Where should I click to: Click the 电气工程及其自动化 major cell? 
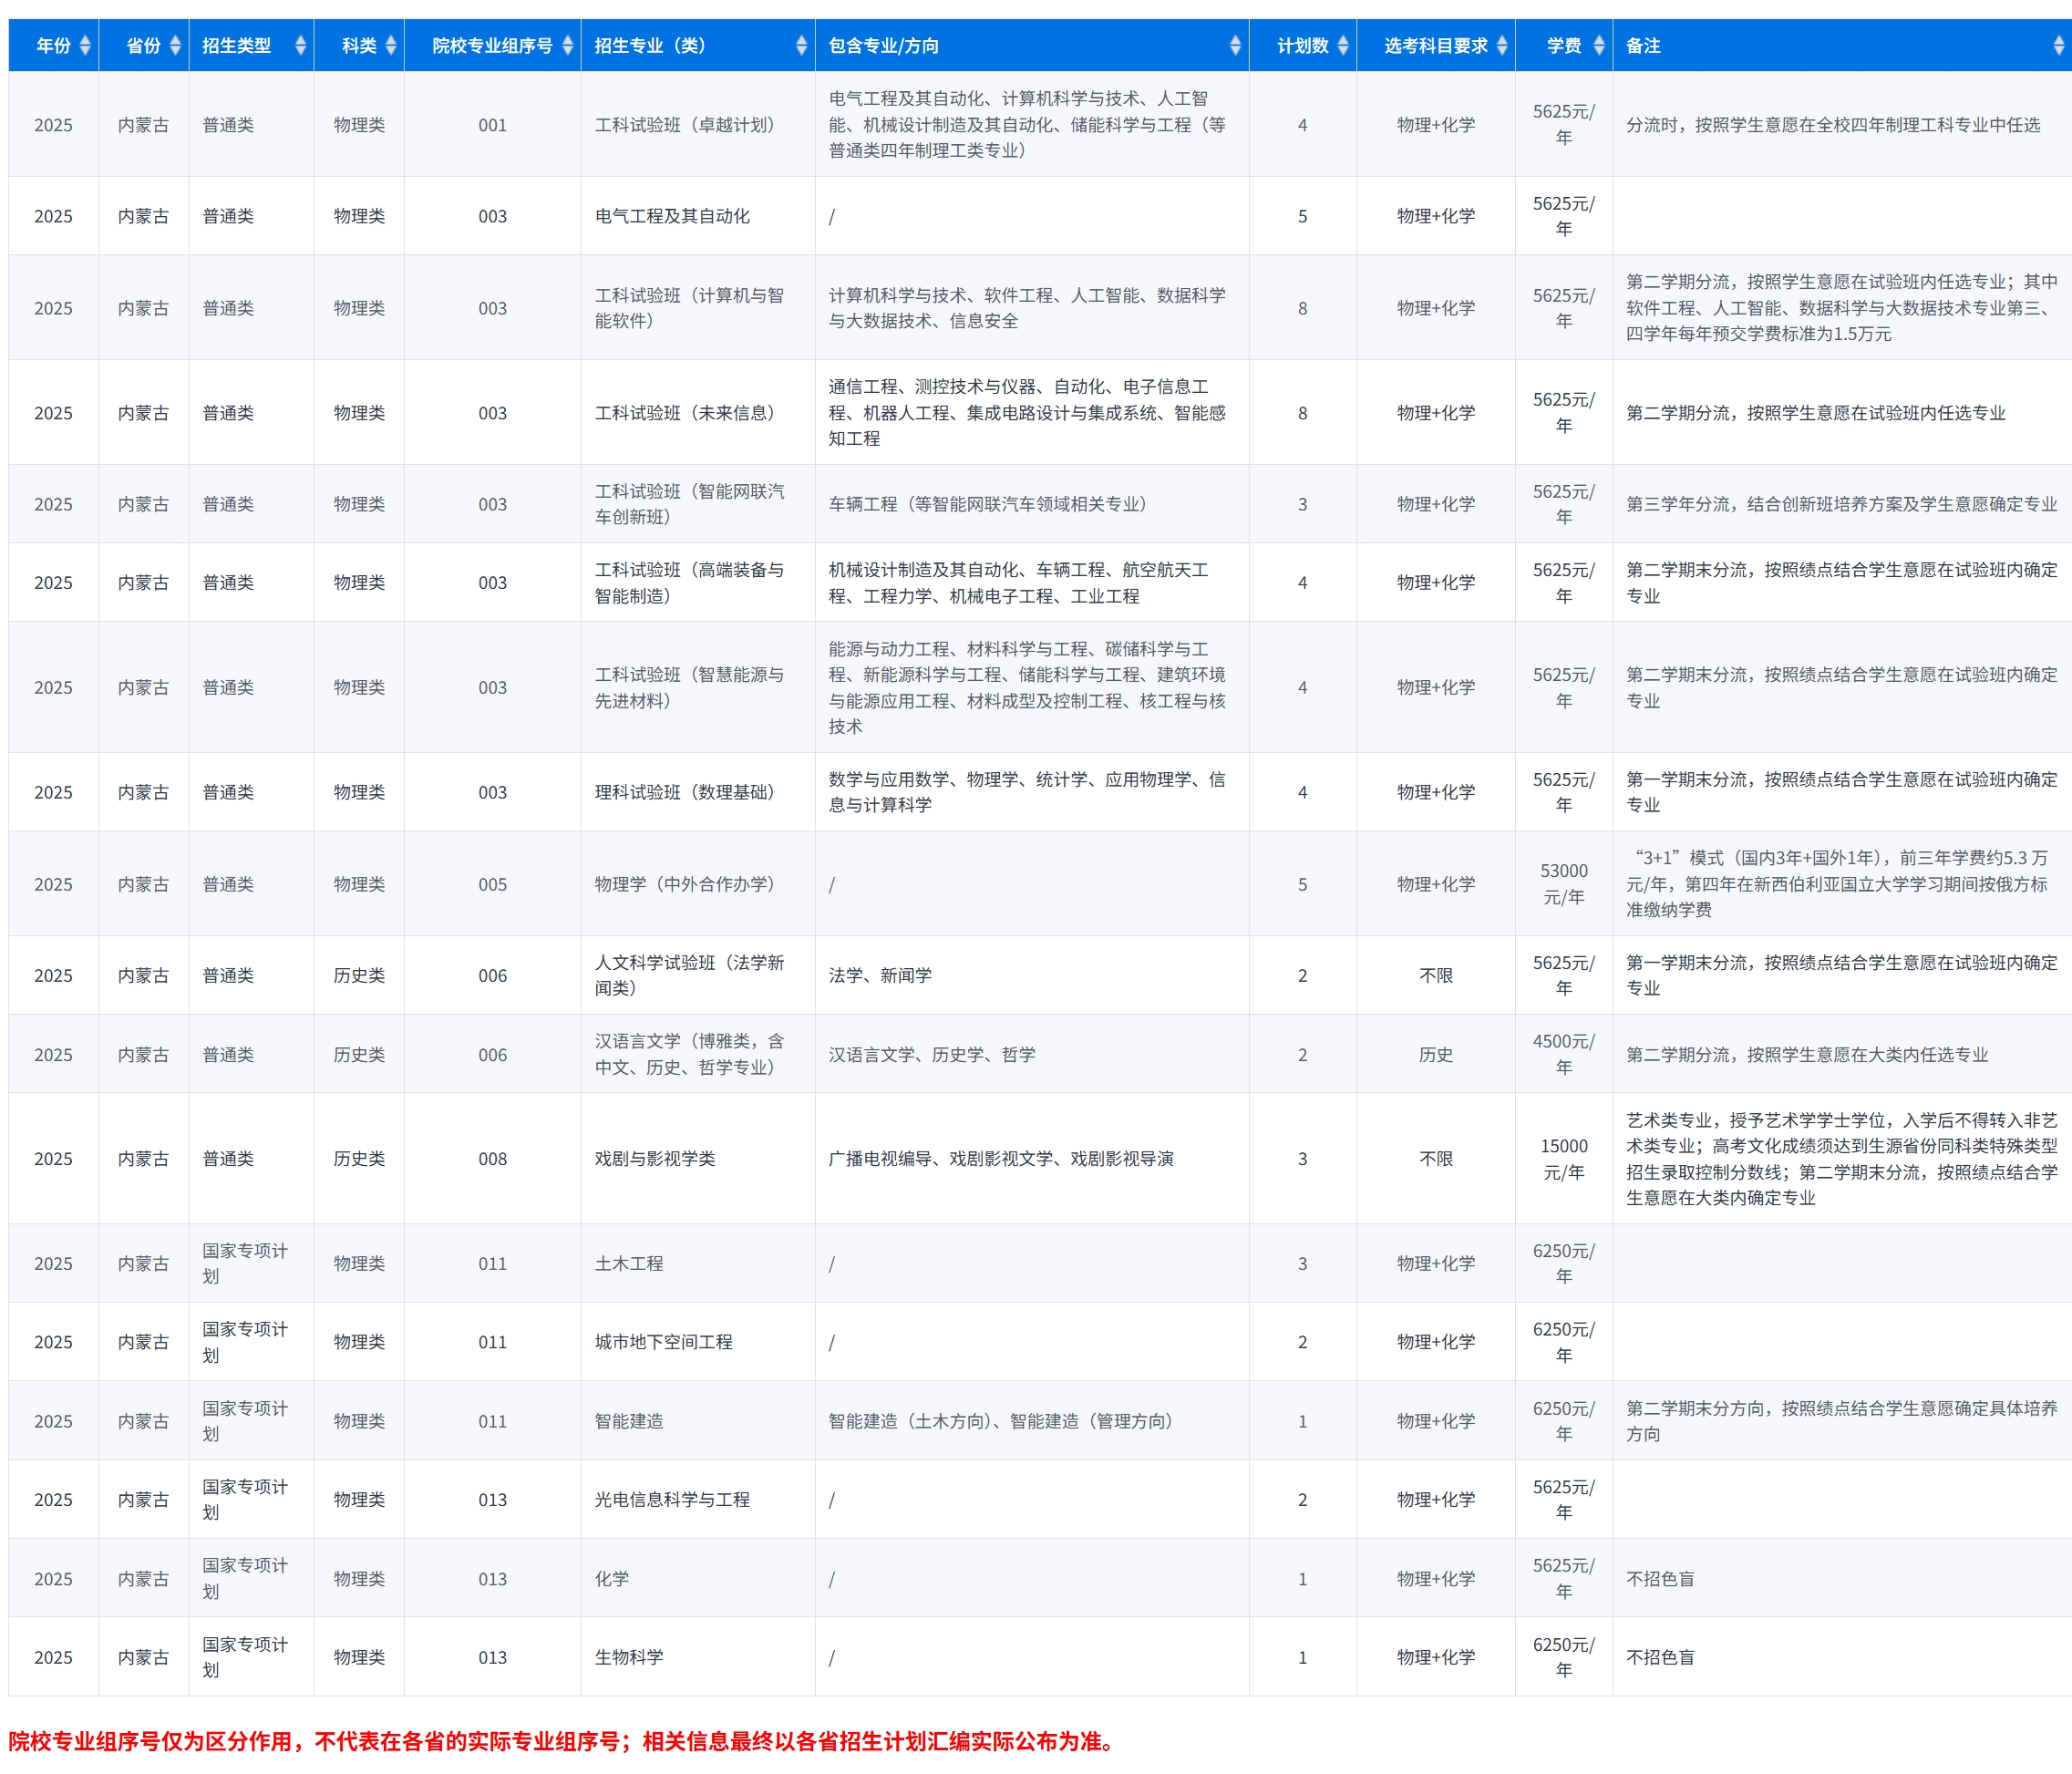[x=672, y=216]
